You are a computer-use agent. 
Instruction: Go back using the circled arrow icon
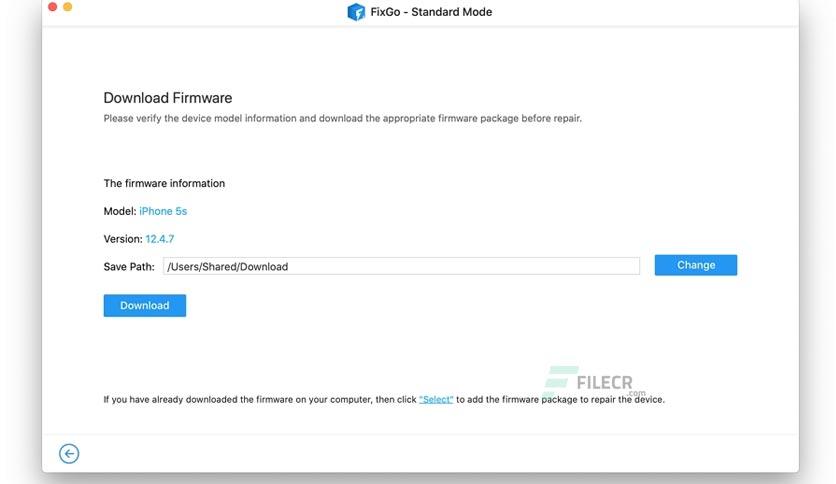(69, 454)
